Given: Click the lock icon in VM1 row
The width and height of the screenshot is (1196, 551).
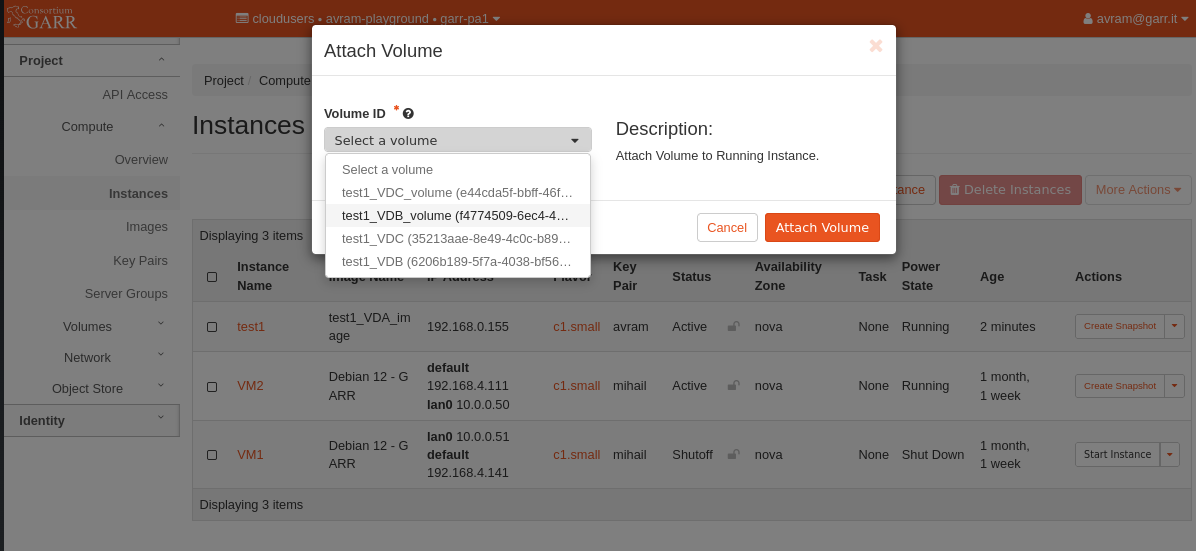Looking at the screenshot, I should pos(733,454).
